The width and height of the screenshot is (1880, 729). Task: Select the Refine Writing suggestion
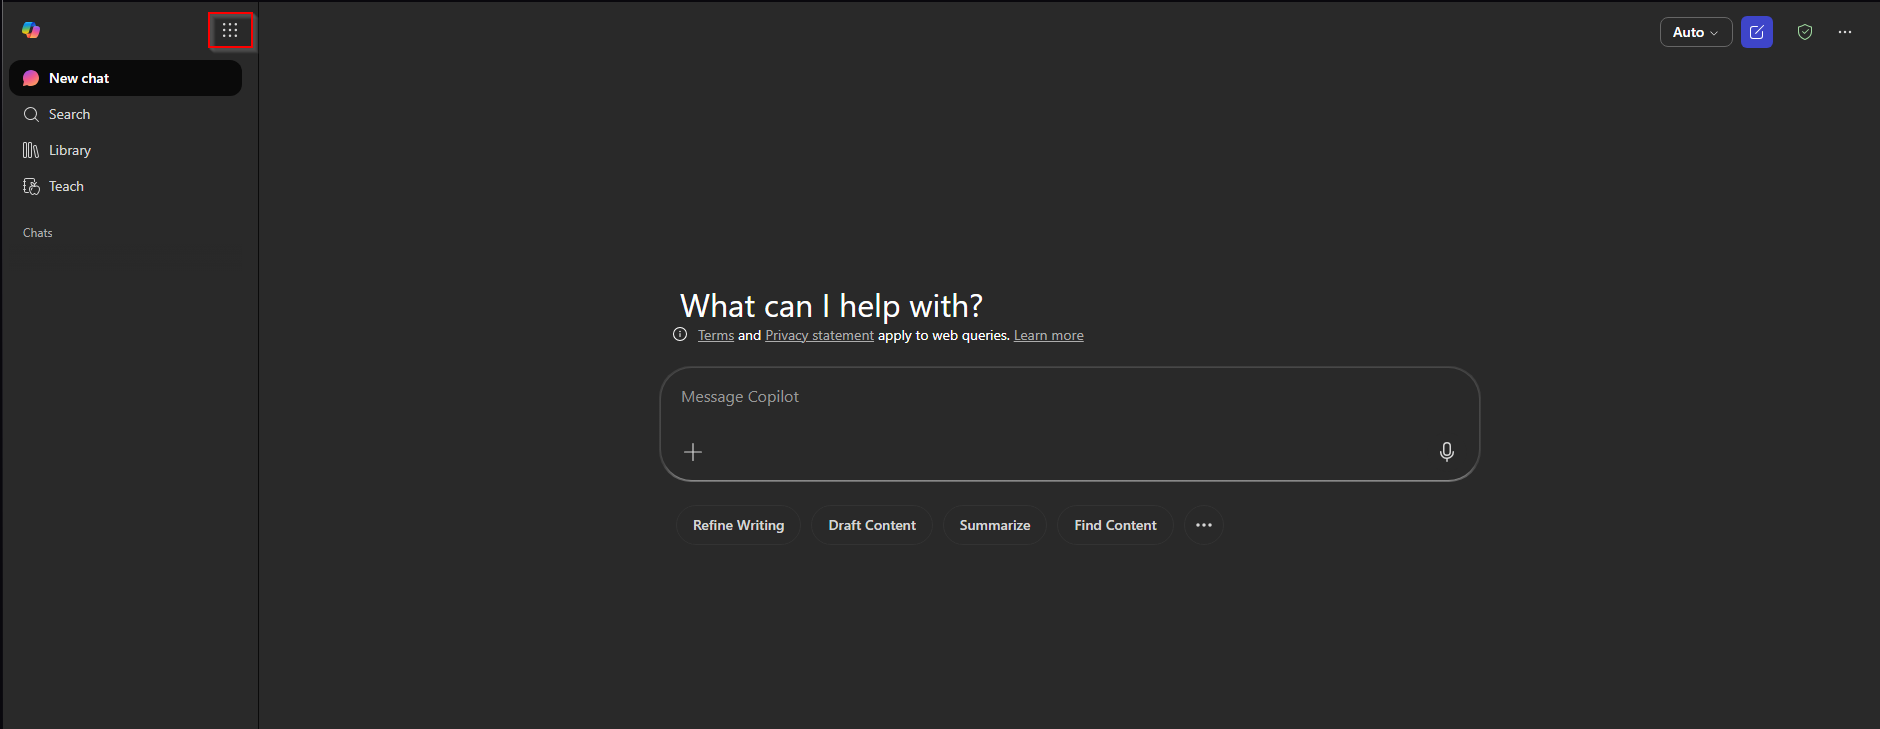point(739,525)
